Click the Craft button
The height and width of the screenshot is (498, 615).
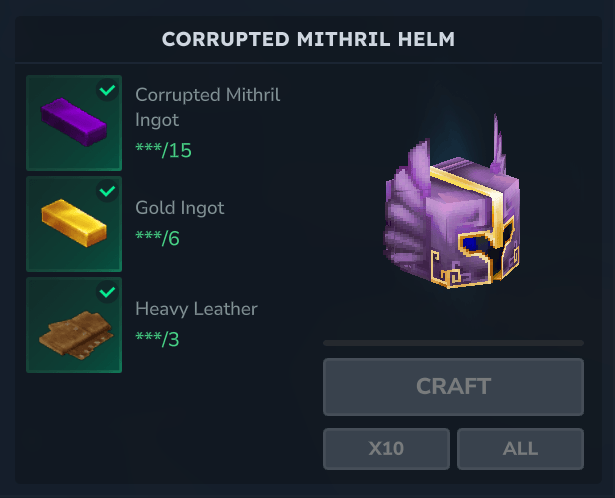(453, 387)
